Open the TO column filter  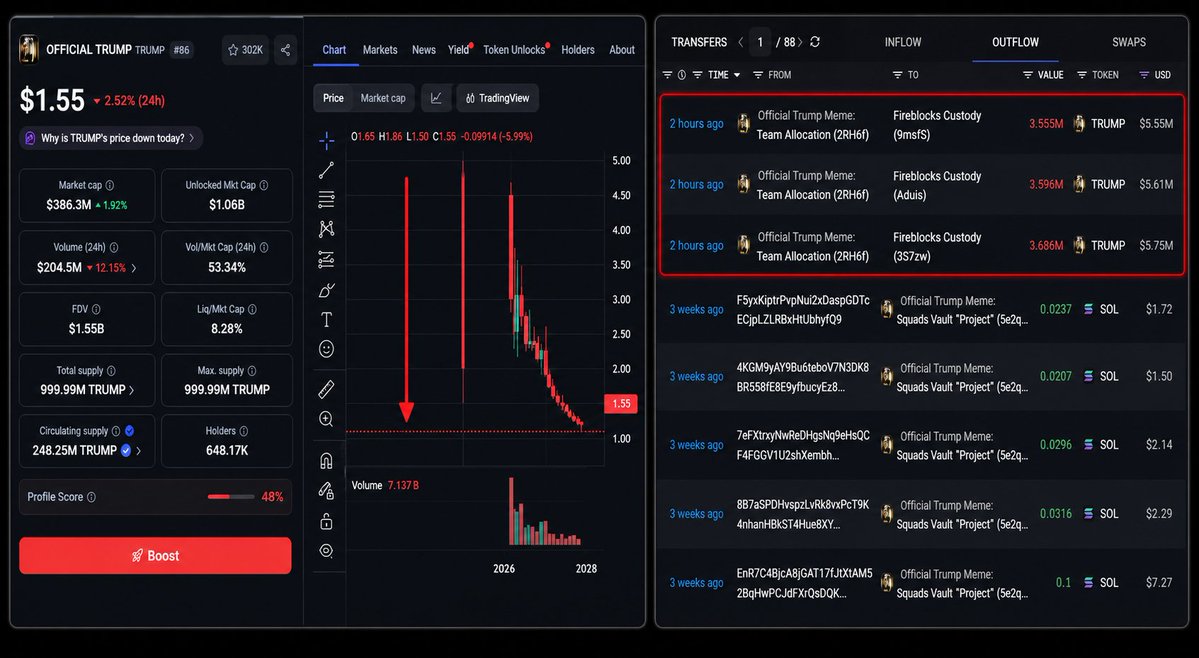[x=898, y=75]
